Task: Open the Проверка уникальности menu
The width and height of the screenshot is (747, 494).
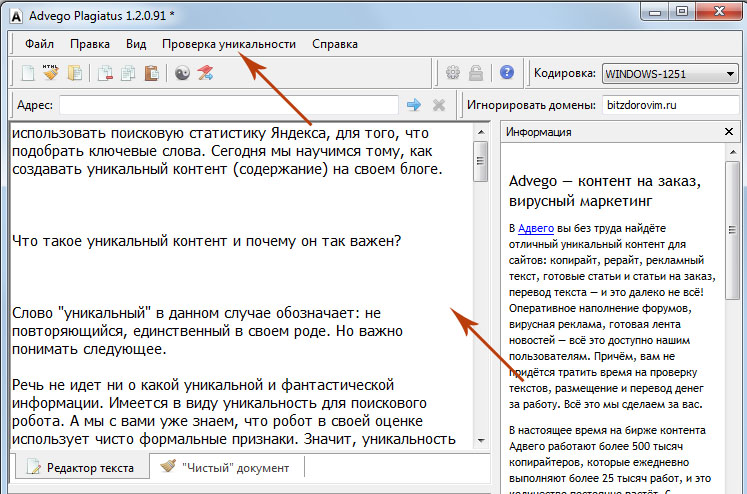Action: pos(229,44)
